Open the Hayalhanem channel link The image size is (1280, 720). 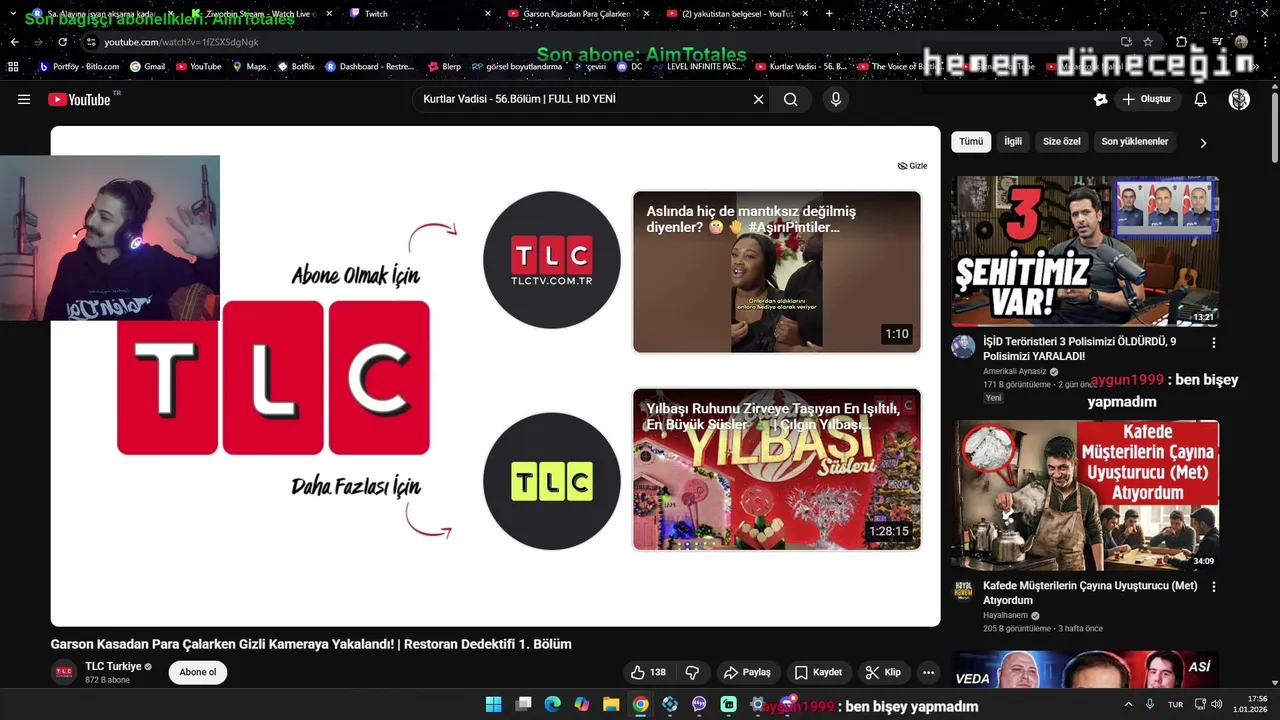(1005, 615)
